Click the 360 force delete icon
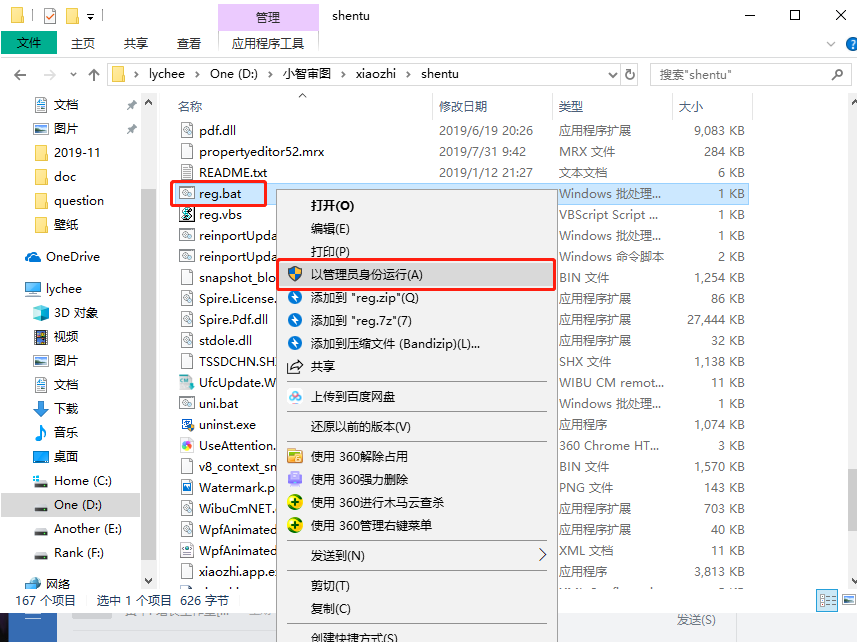This screenshot has width=857, height=642. pos(295,478)
